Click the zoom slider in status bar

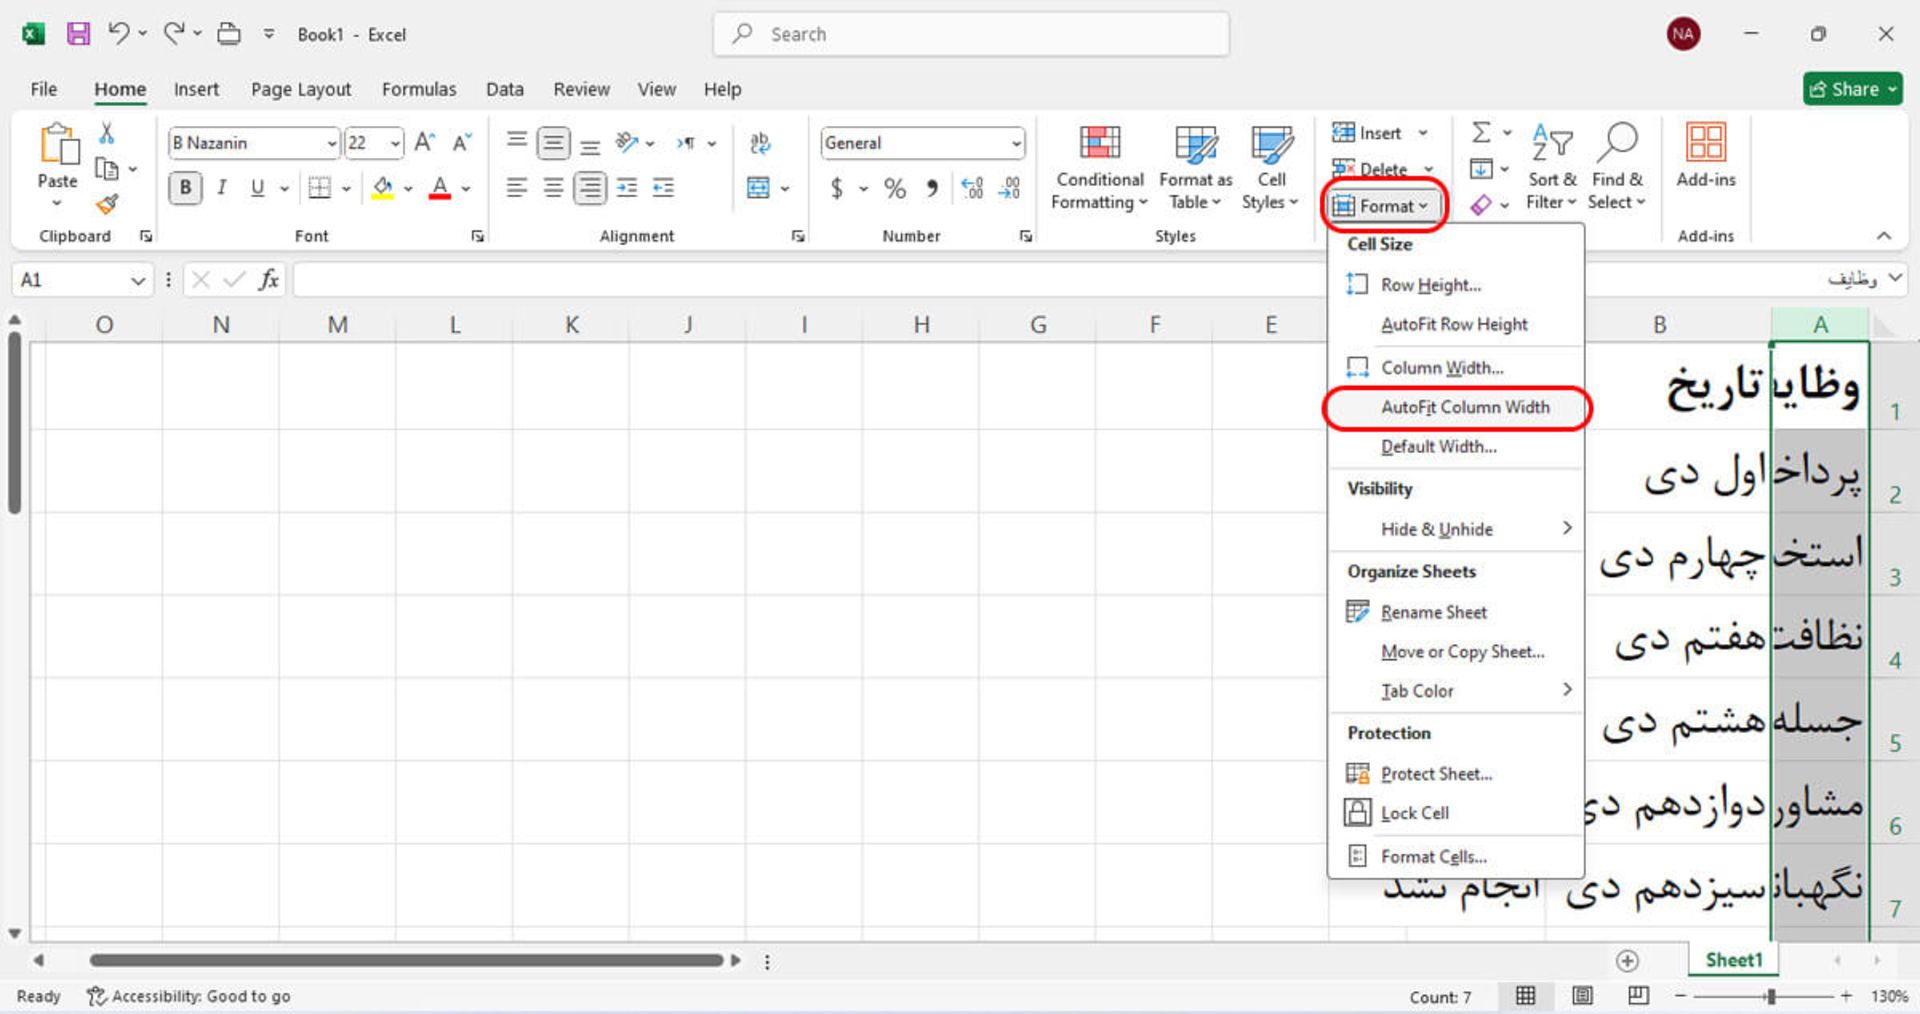tap(1770, 996)
